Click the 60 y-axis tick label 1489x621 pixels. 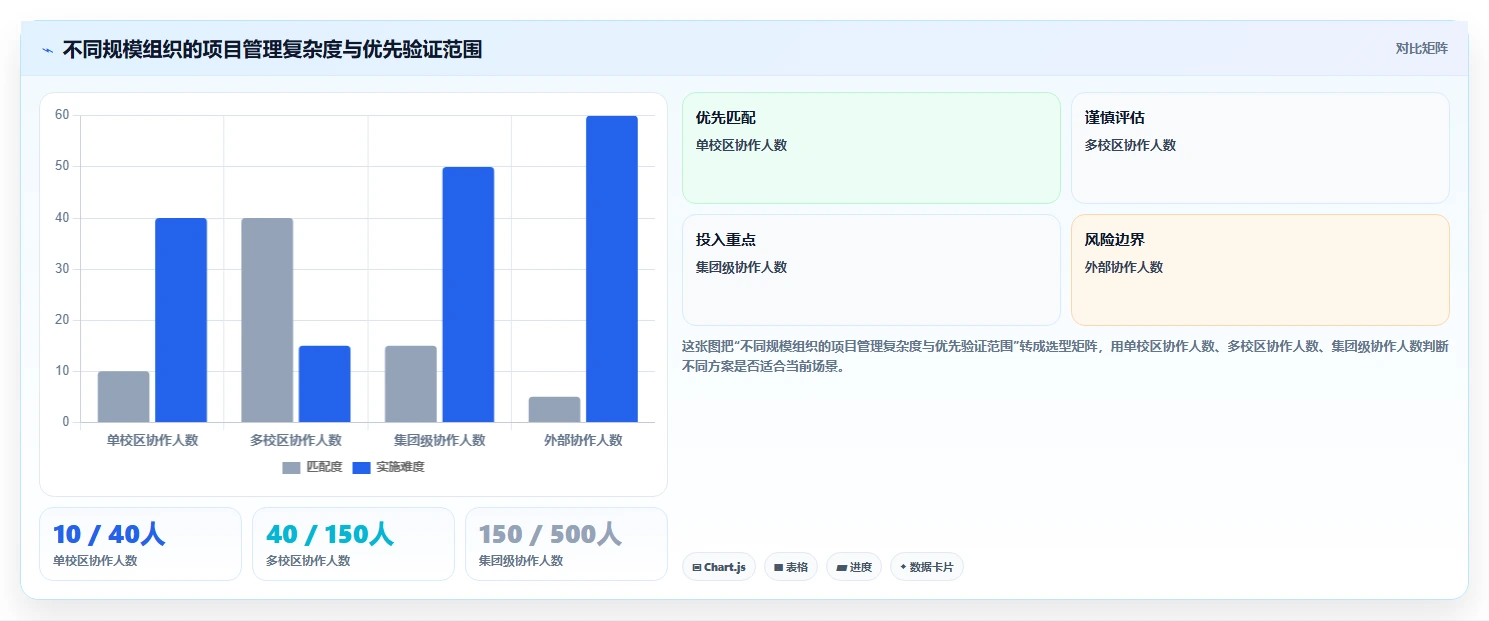[x=62, y=115]
